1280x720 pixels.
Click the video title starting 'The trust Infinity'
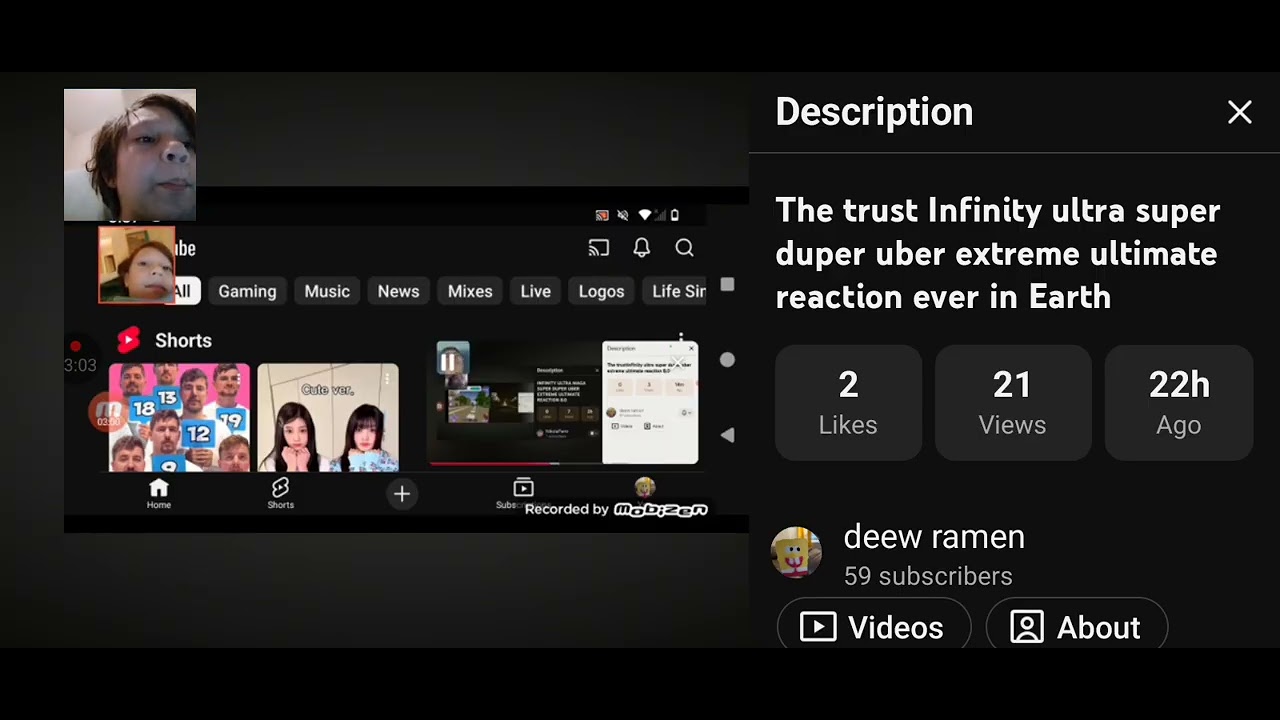click(998, 254)
